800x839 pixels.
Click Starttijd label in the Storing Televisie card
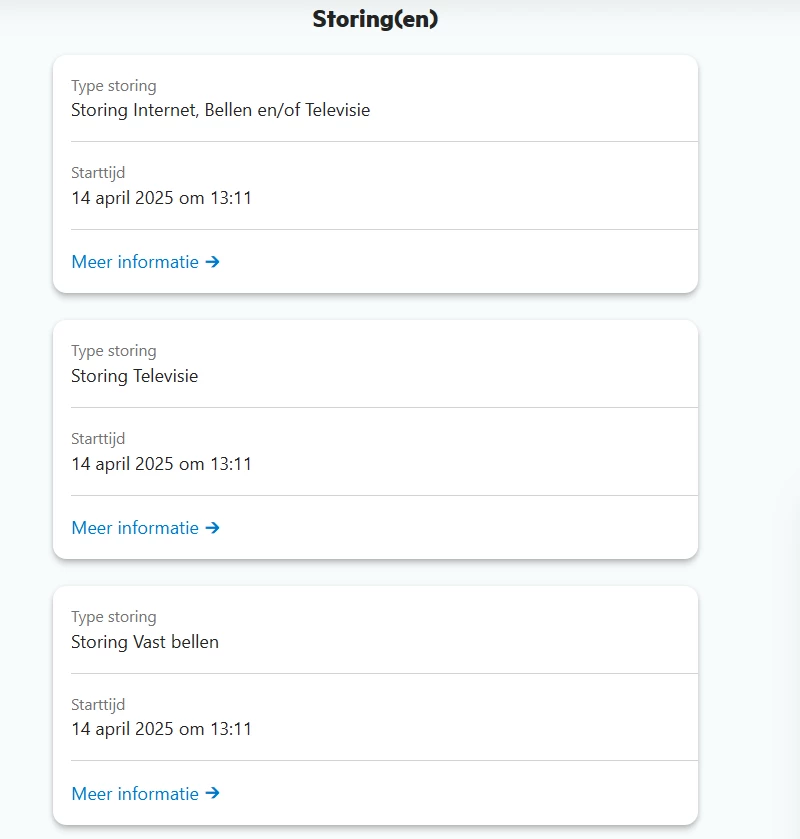(x=98, y=438)
